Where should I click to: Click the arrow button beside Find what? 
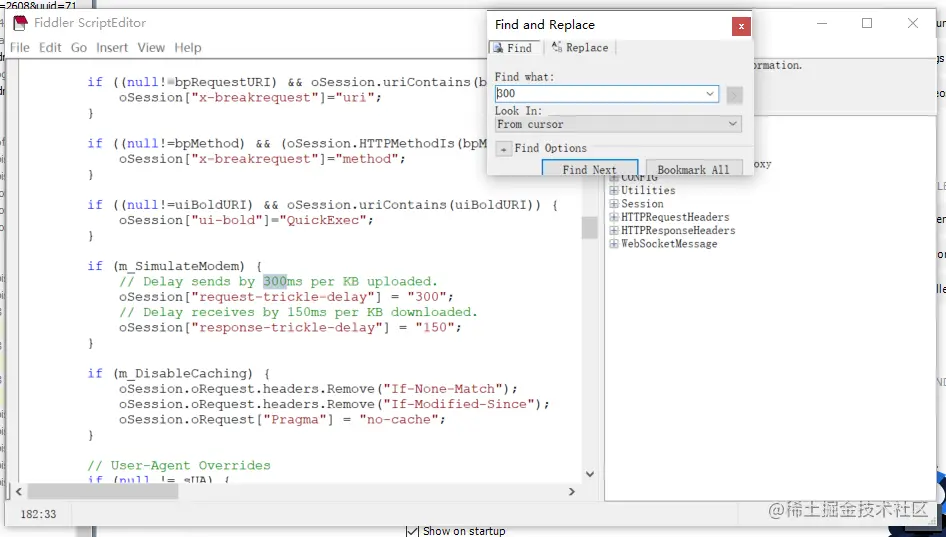[x=734, y=94]
